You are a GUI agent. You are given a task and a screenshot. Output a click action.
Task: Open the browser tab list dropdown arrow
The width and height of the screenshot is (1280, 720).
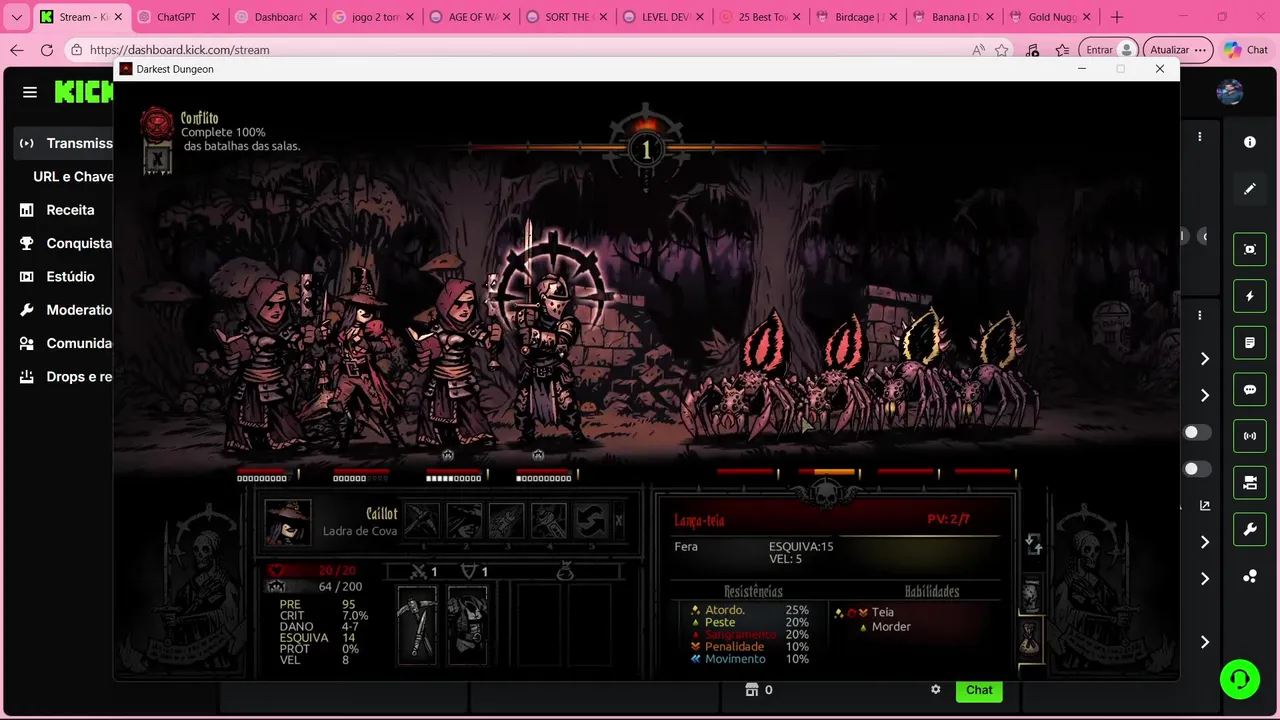(16, 17)
